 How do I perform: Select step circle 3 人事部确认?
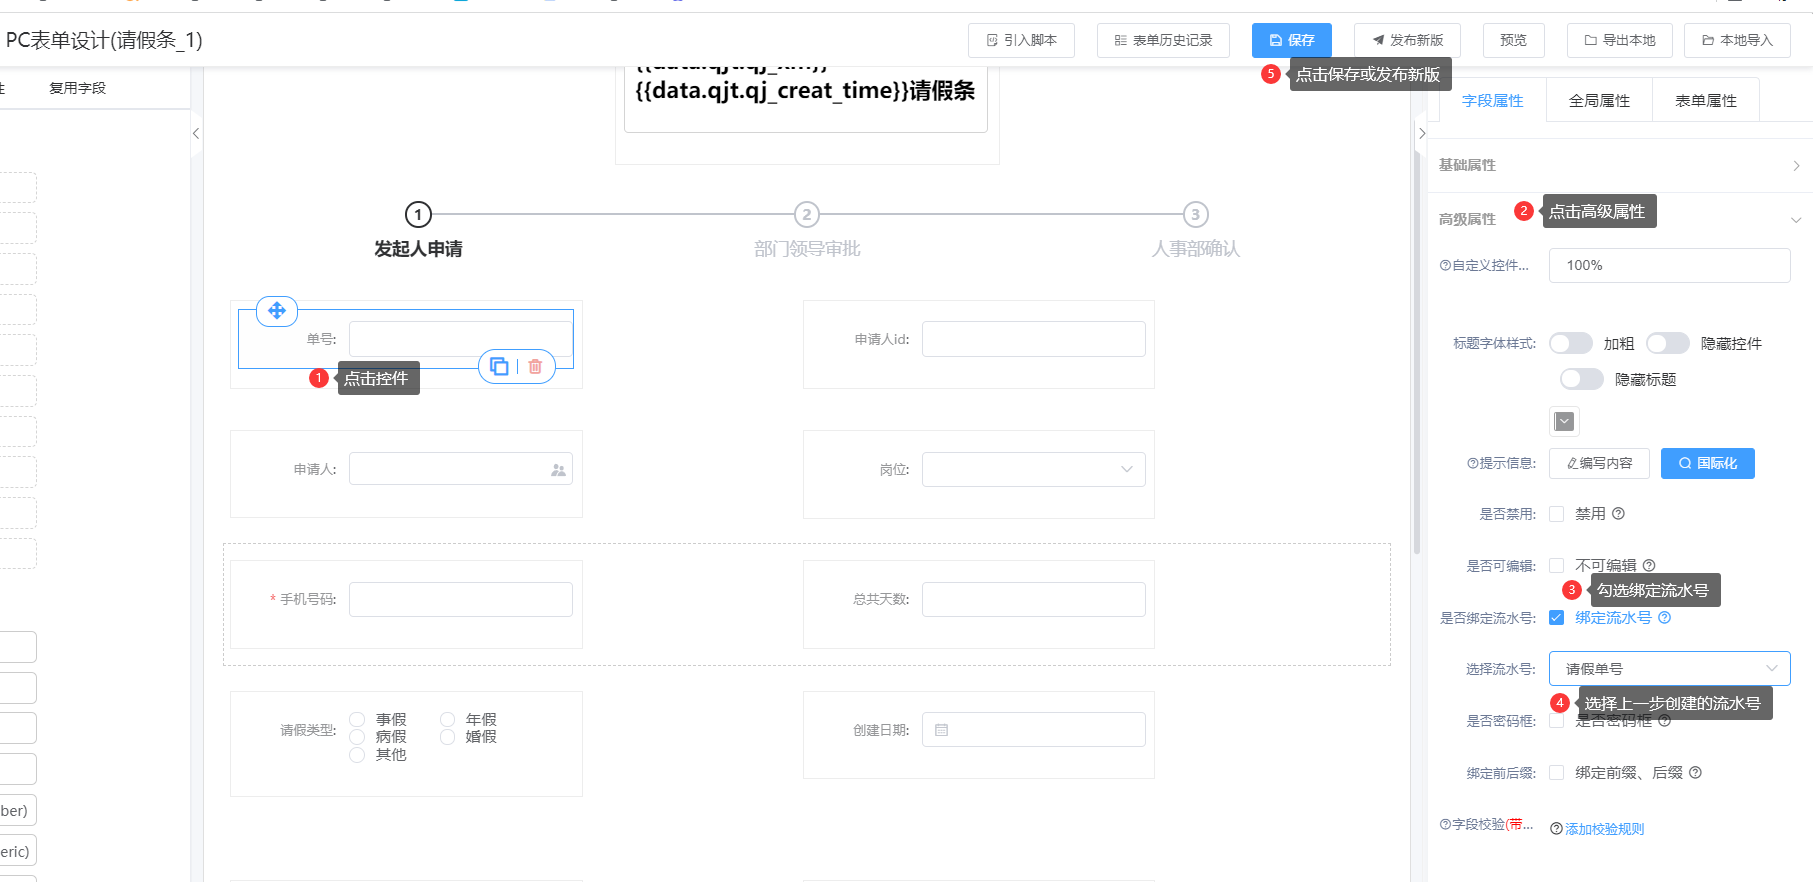[x=1195, y=214]
